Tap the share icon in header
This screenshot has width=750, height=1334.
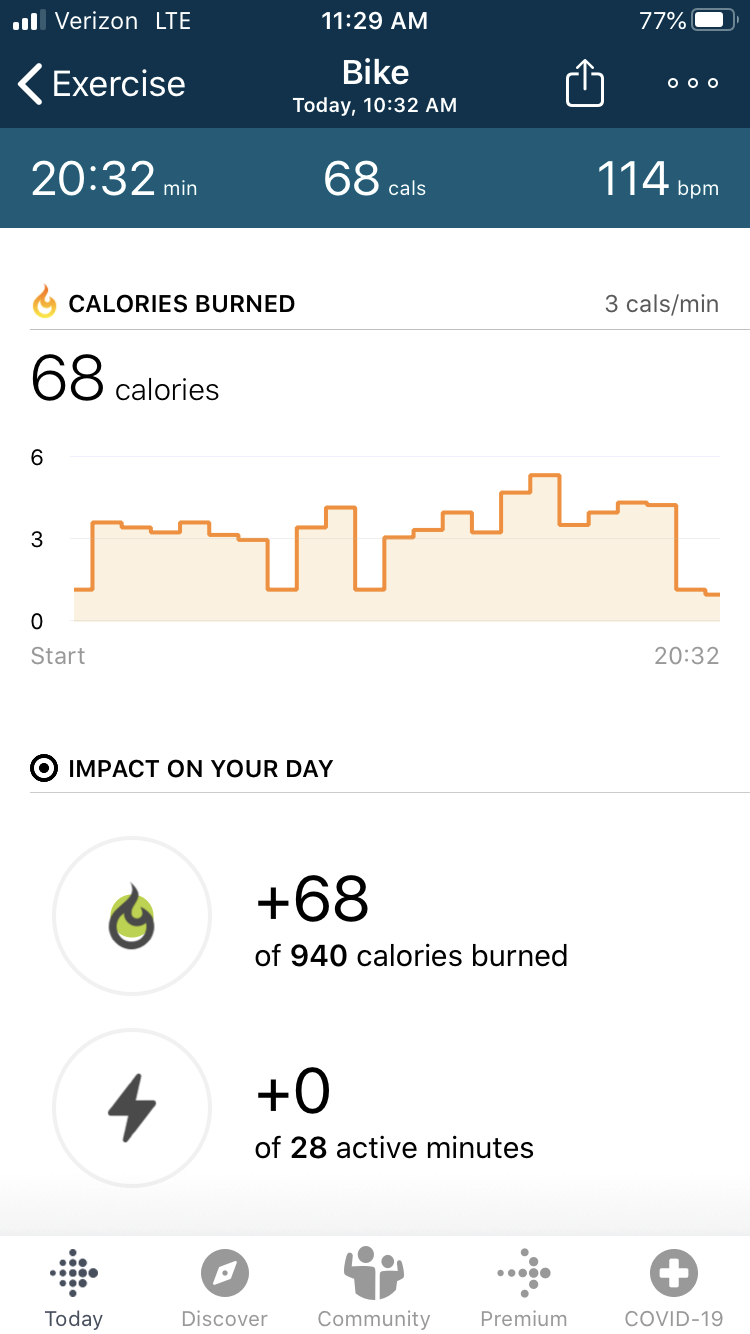click(x=585, y=84)
